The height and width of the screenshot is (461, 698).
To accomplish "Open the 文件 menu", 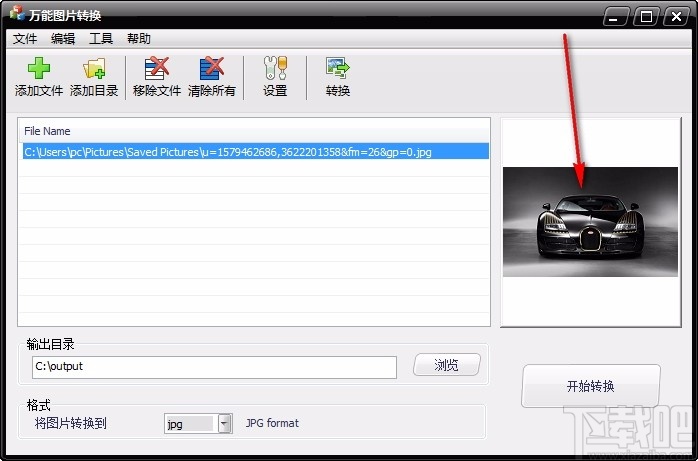I will click(25, 39).
